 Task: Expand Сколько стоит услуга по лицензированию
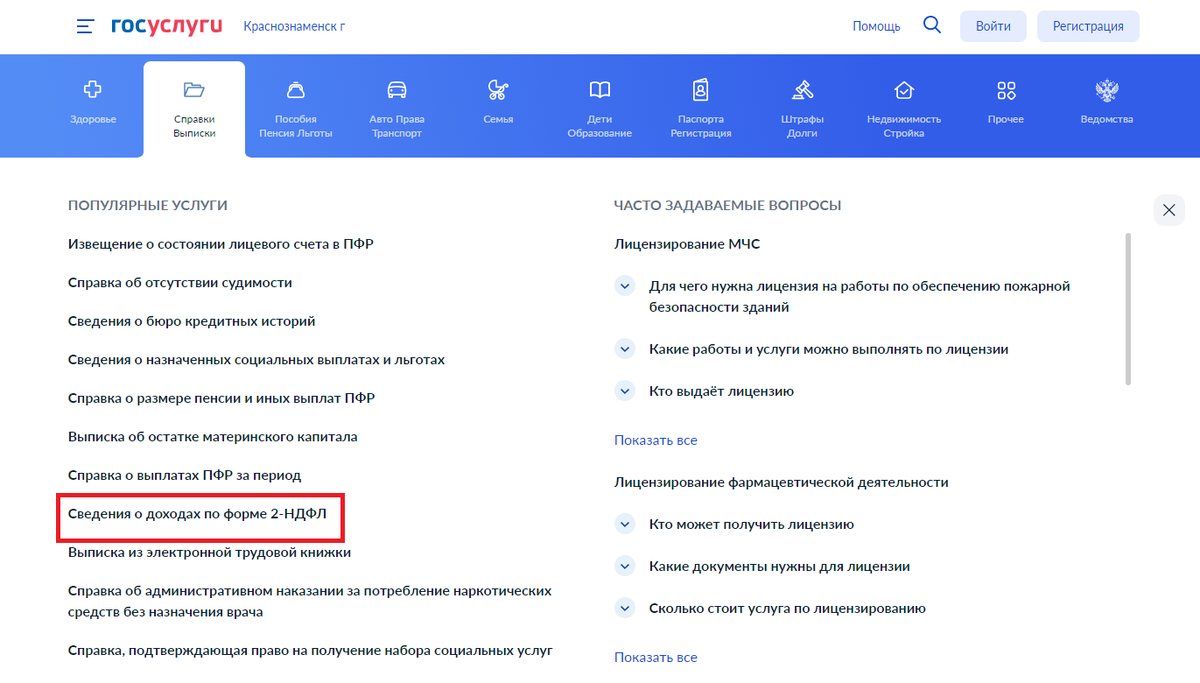click(624, 607)
